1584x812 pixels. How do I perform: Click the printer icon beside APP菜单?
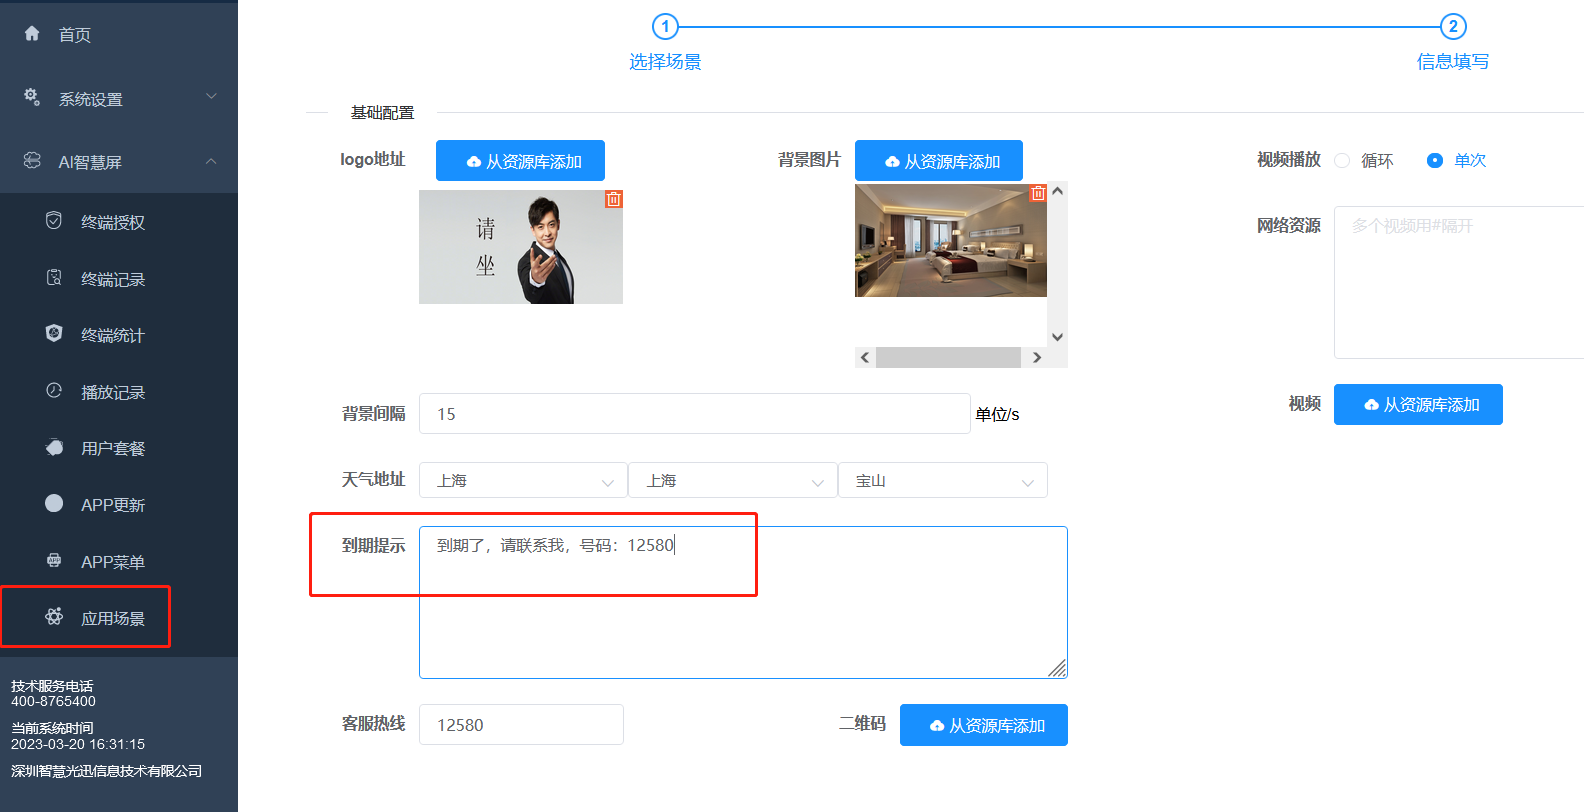(x=54, y=561)
